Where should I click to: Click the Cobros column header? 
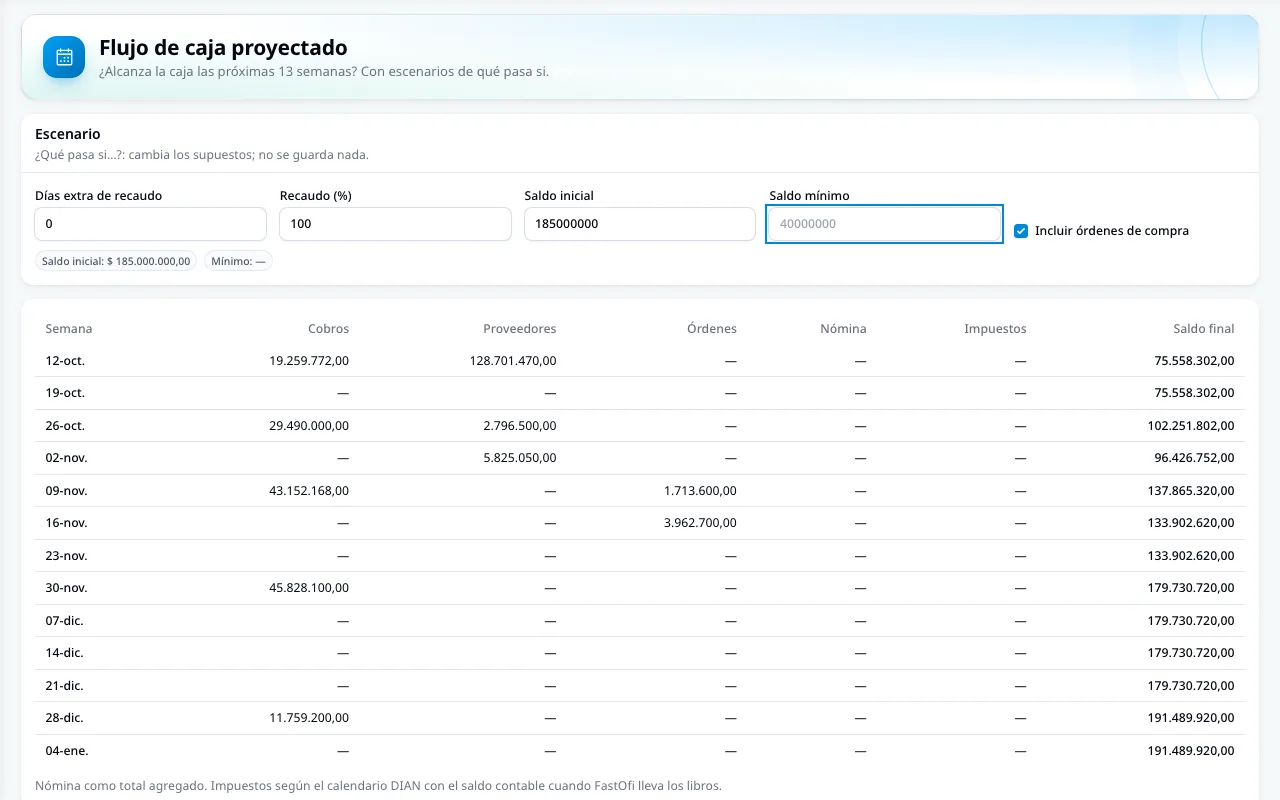tap(328, 329)
